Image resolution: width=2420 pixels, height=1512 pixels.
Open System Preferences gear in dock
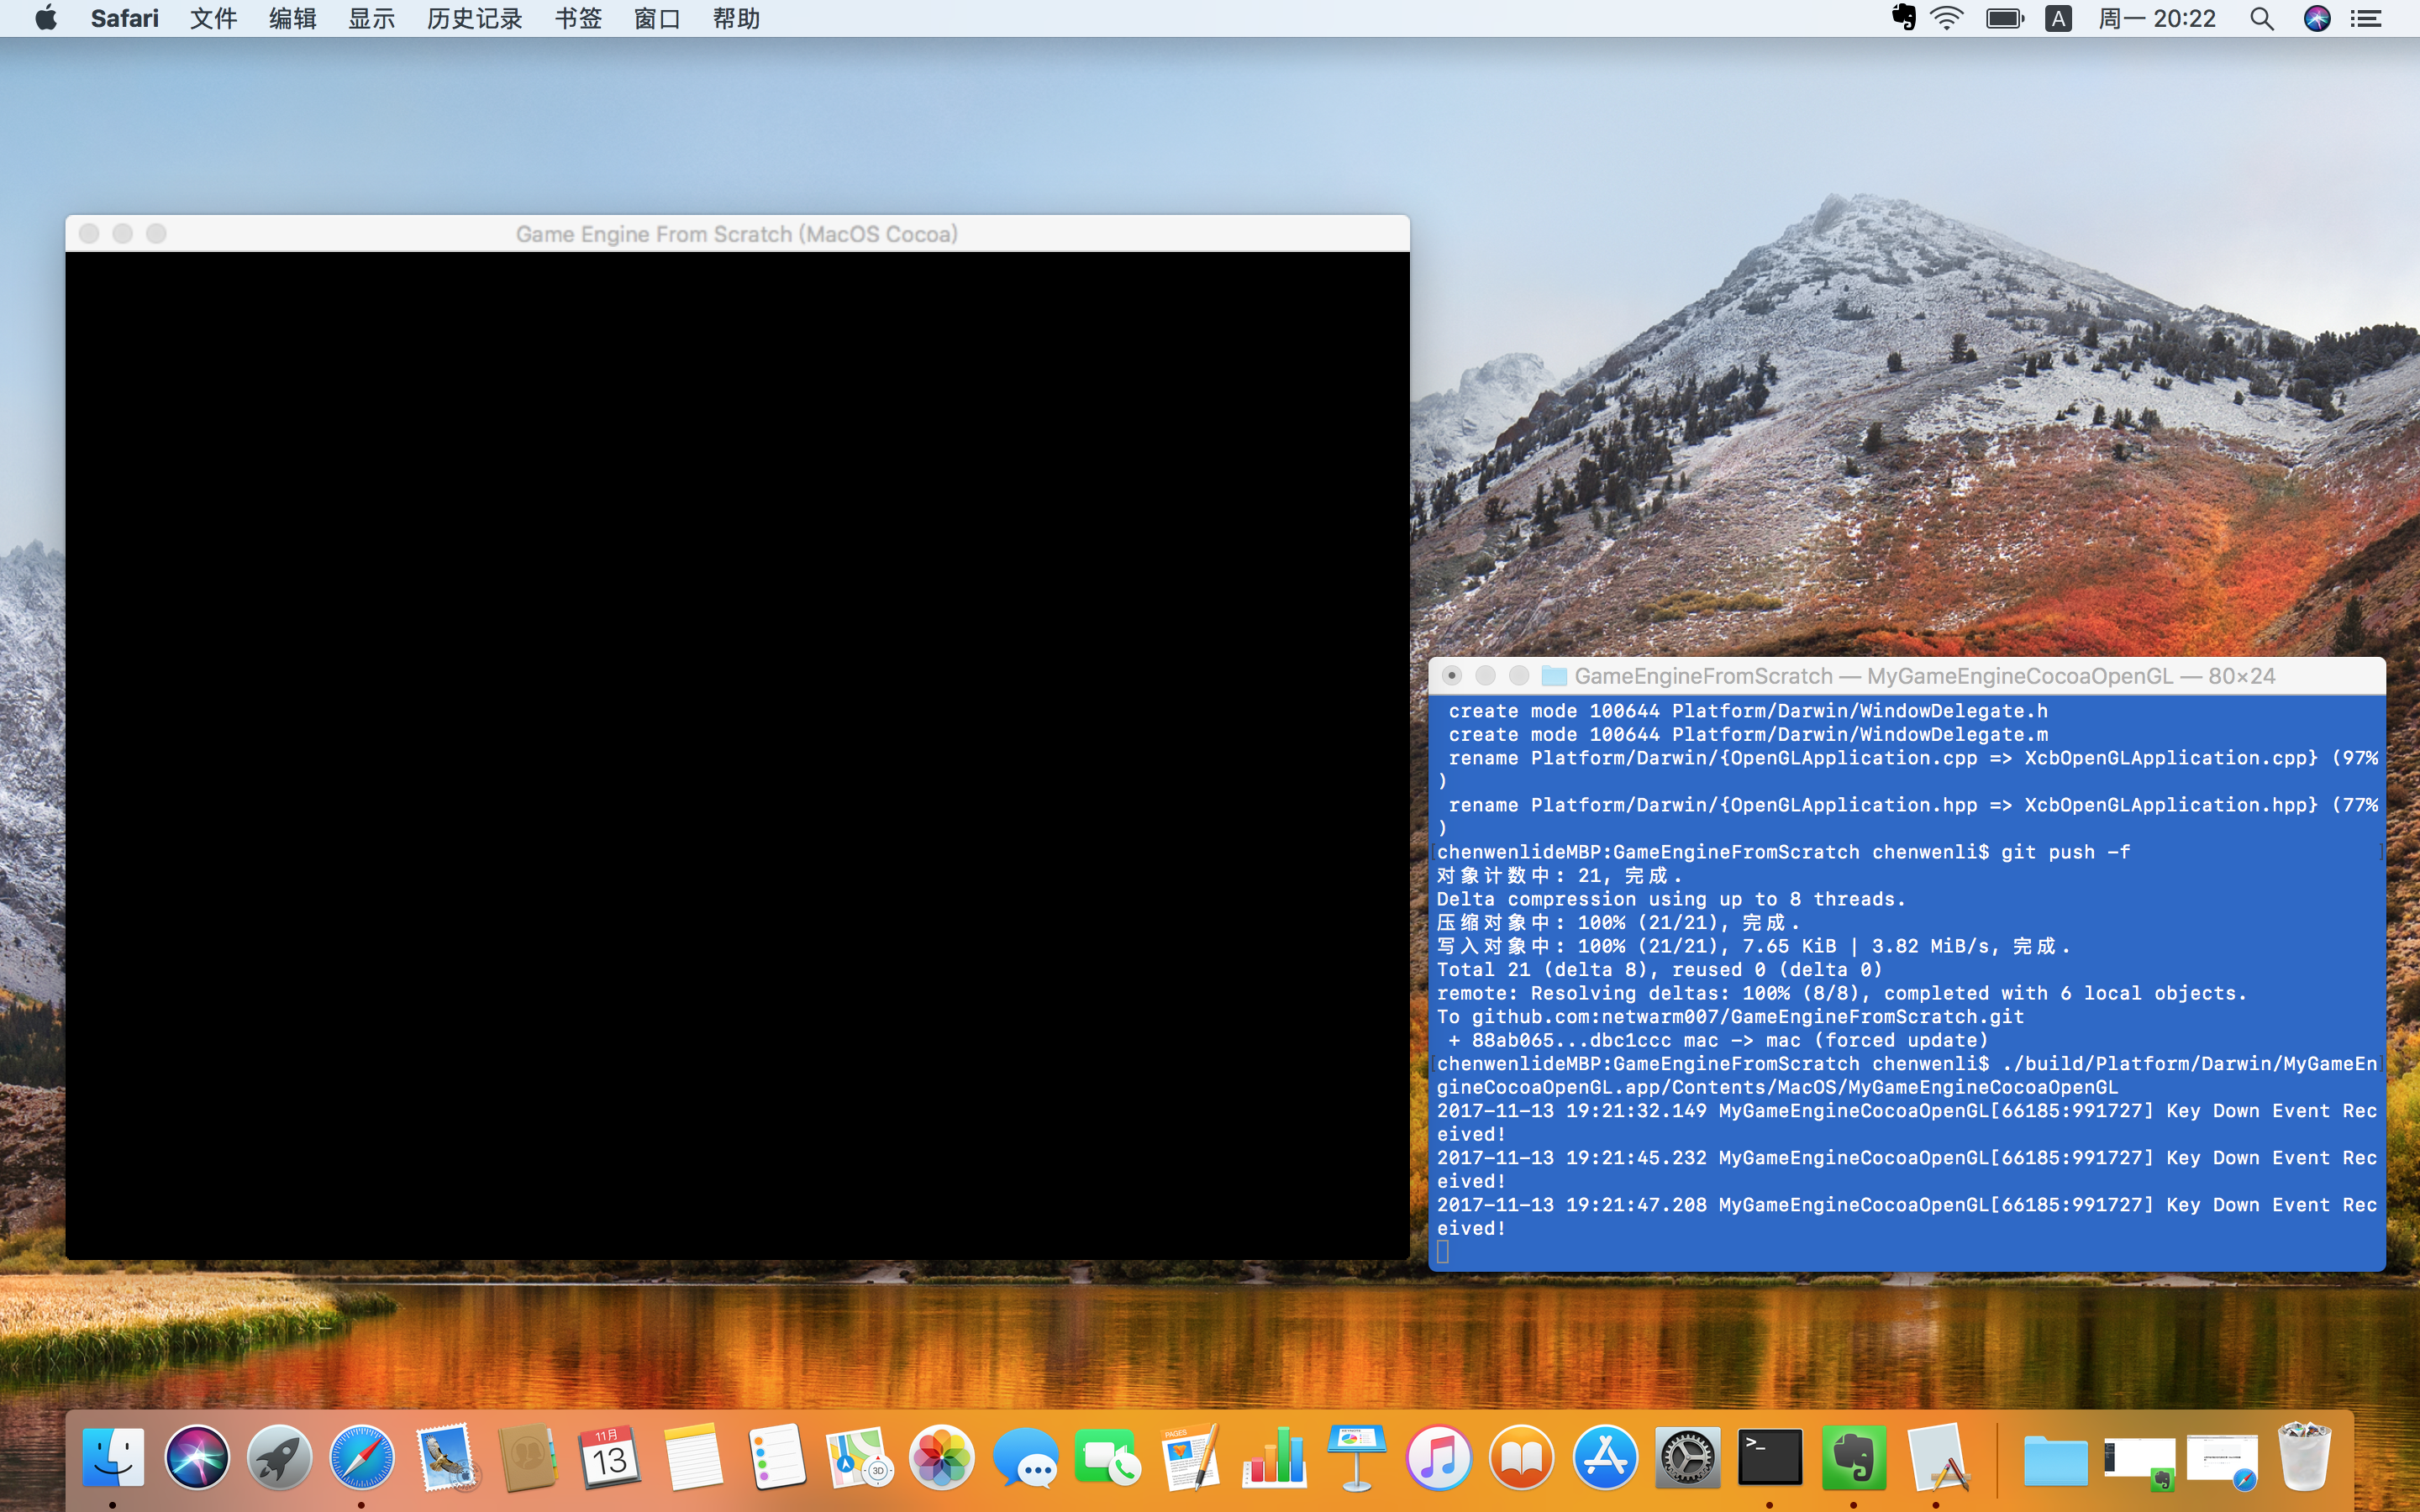tap(1687, 1456)
